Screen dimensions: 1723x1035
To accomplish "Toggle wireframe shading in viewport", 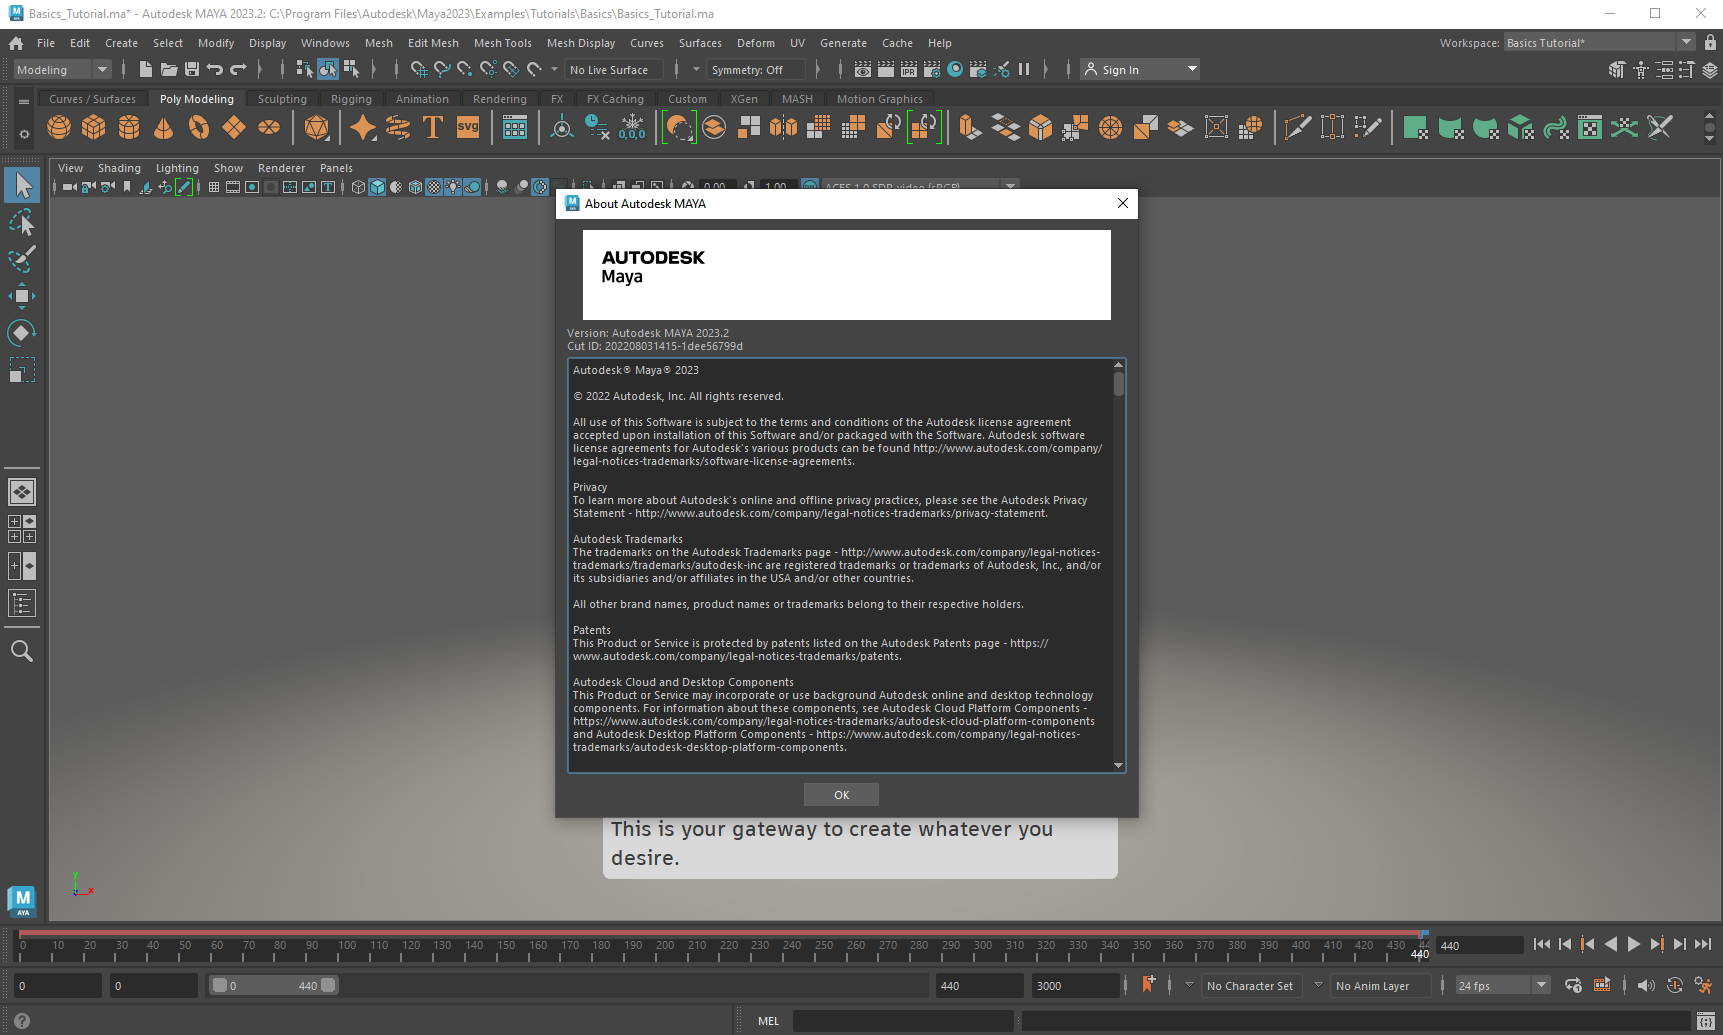I will (x=358, y=187).
